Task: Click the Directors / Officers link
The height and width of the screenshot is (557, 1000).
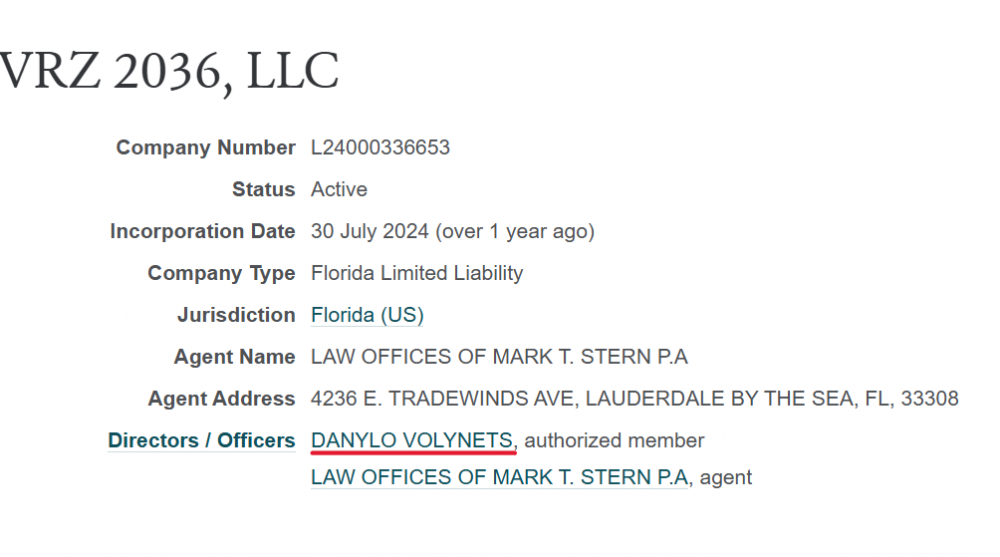Action: tap(201, 440)
